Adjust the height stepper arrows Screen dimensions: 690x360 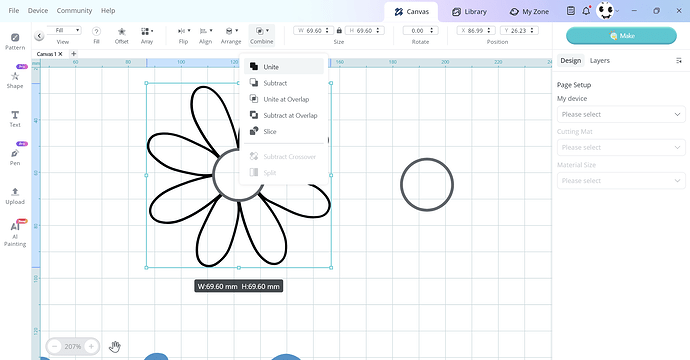[x=378, y=30]
